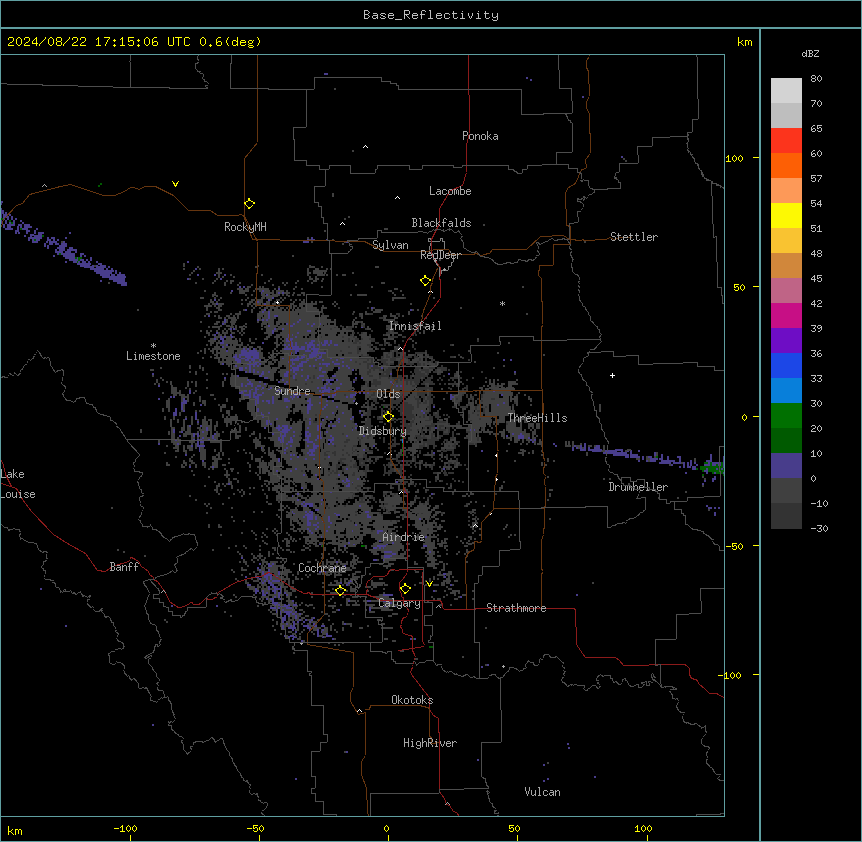Click the Innisfail city label
The height and width of the screenshot is (842, 862).
tap(415, 326)
